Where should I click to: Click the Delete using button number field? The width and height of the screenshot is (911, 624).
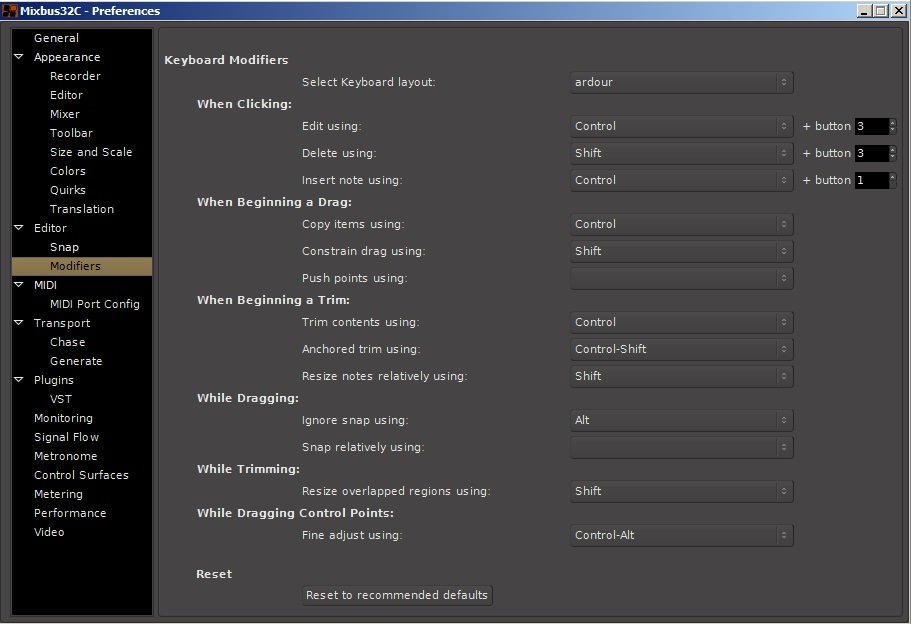tap(871, 153)
